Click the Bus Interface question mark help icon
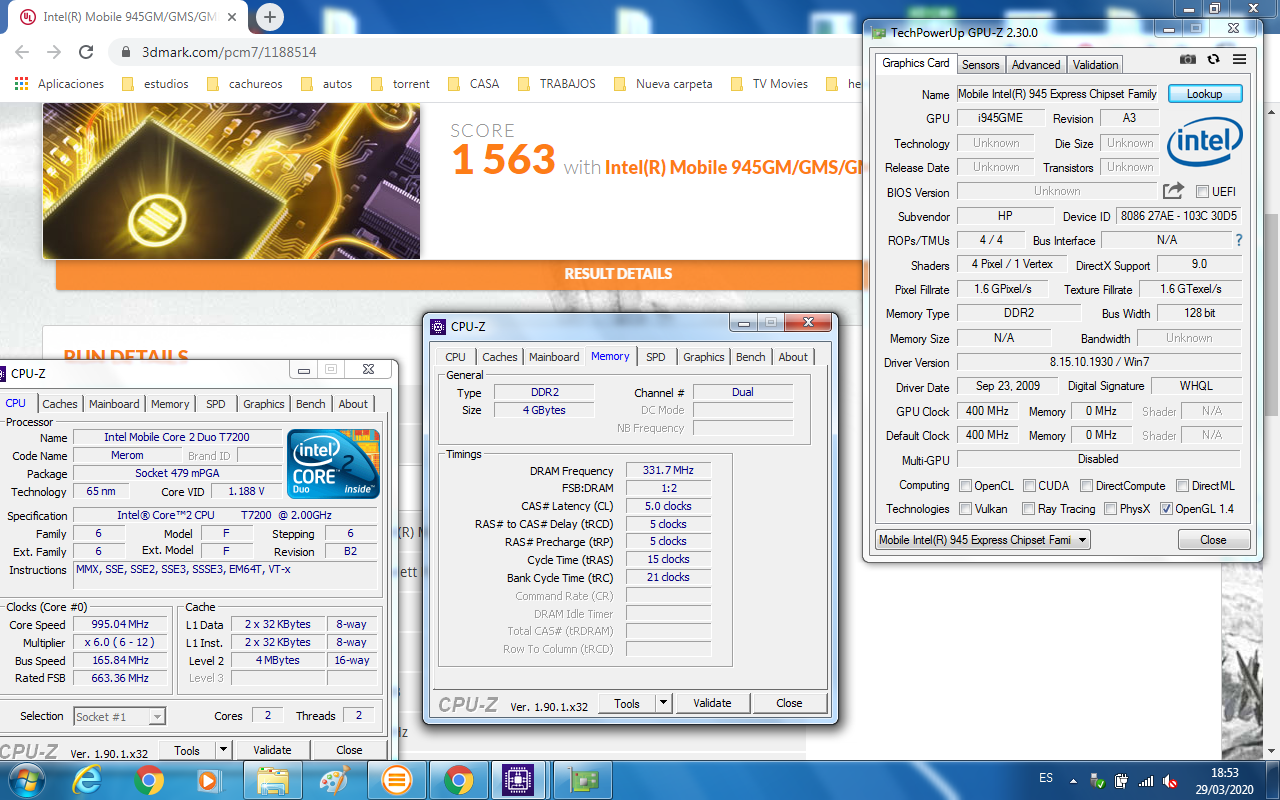Viewport: 1280px width, 800px height. 1239,240
